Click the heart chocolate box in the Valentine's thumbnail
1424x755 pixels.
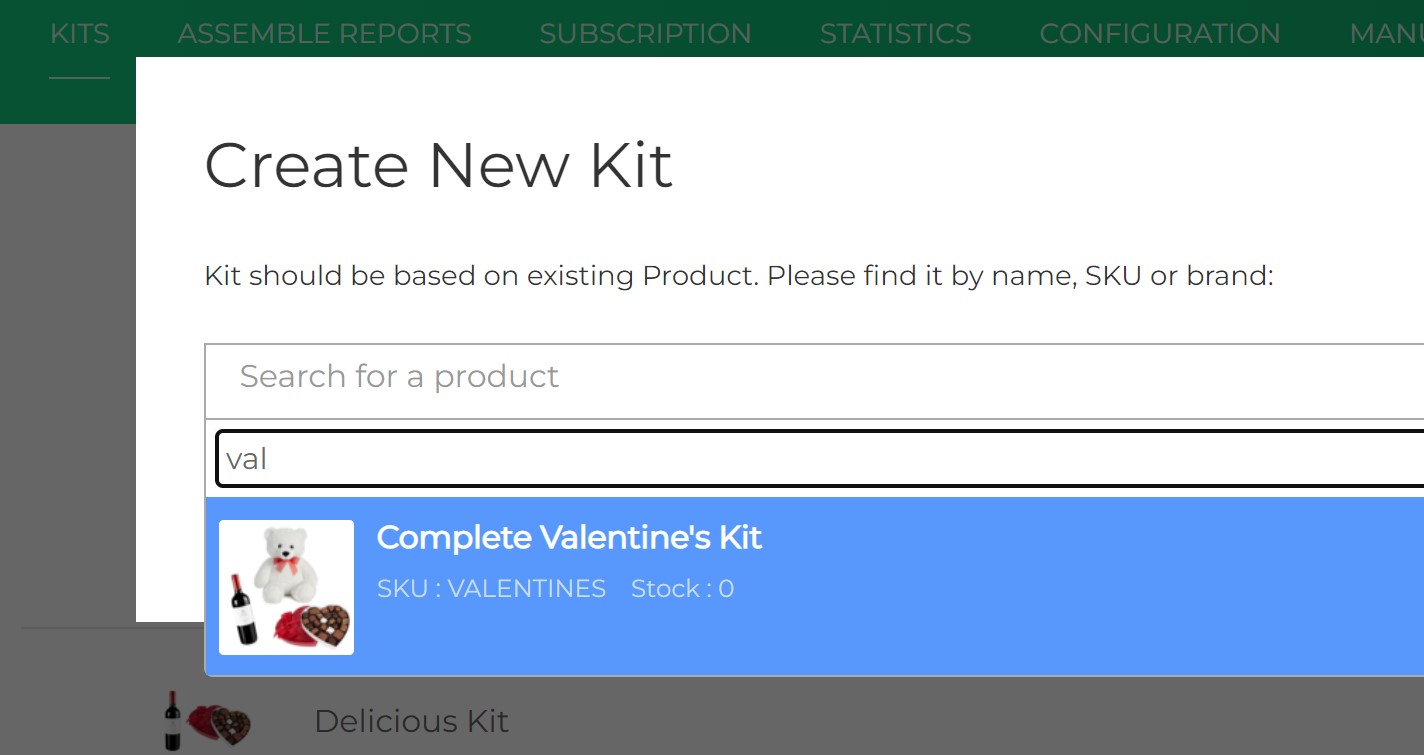tap(322, 625)
